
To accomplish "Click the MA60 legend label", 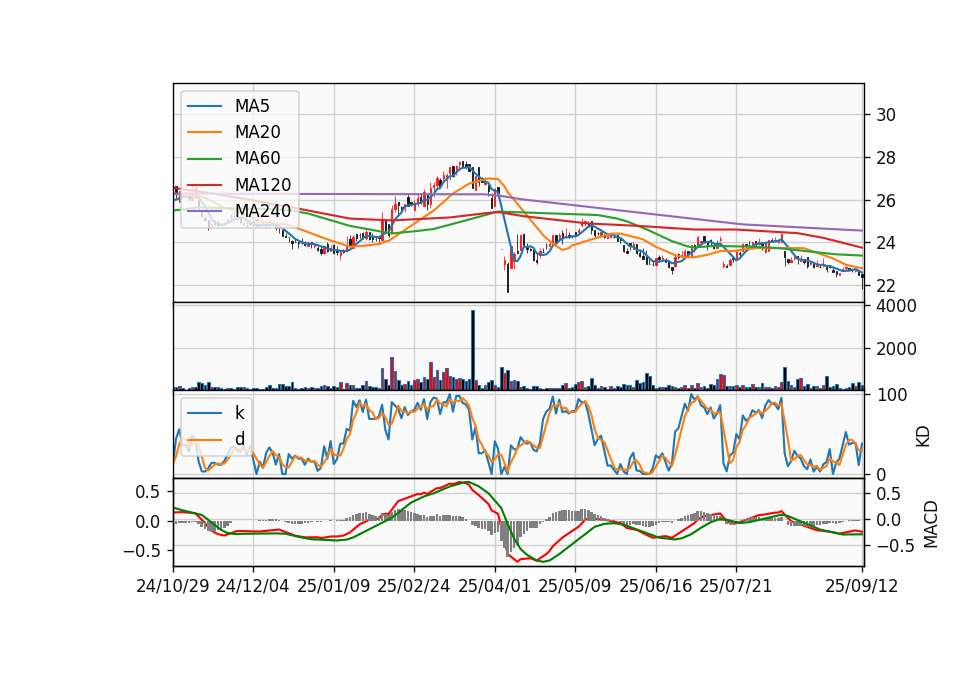I will coord(257,159).
